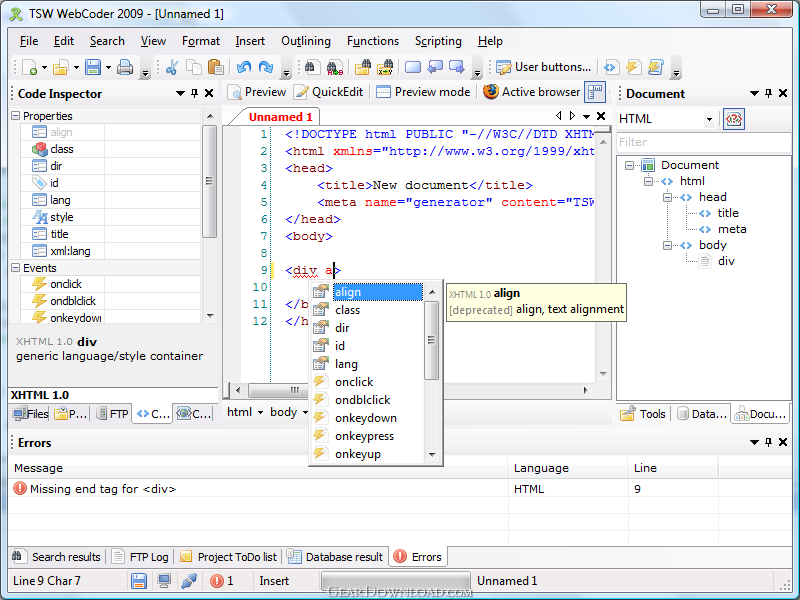
Task: Click the monitor icon in status bar
Action: [x=164, y=581]
